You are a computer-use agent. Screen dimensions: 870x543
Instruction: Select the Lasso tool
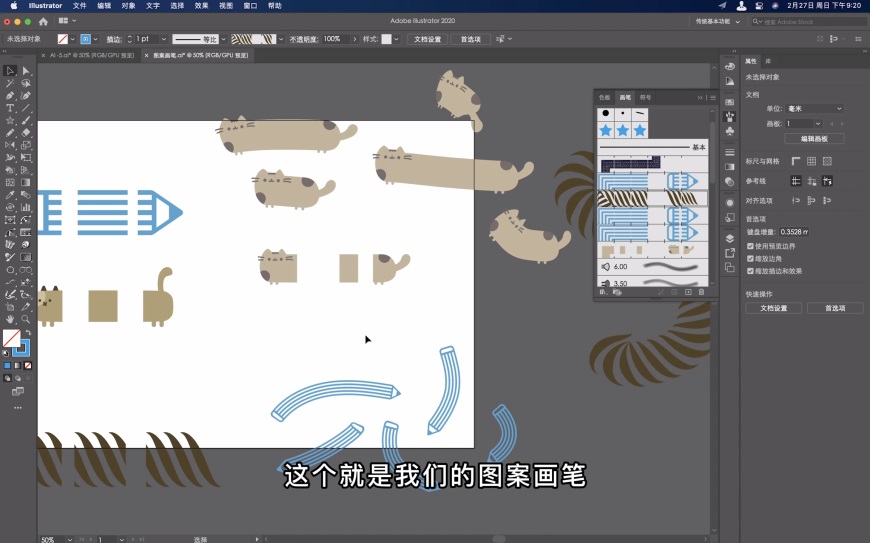(26, 83)
